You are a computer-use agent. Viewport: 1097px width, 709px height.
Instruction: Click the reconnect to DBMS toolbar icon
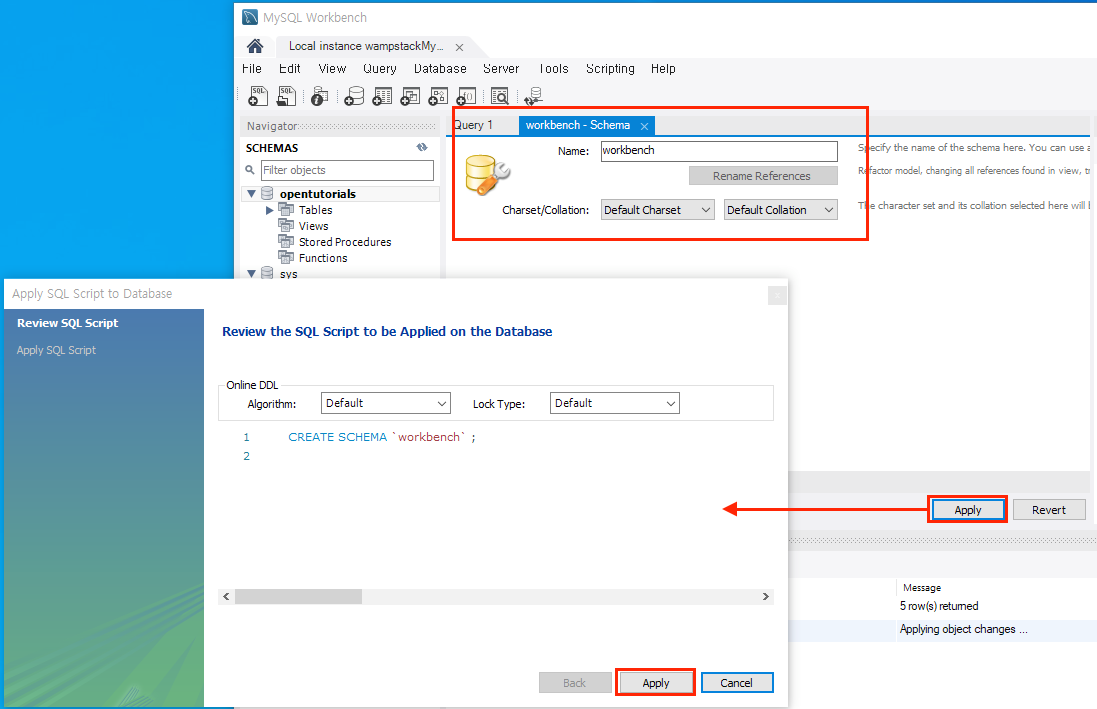point(534,96)
